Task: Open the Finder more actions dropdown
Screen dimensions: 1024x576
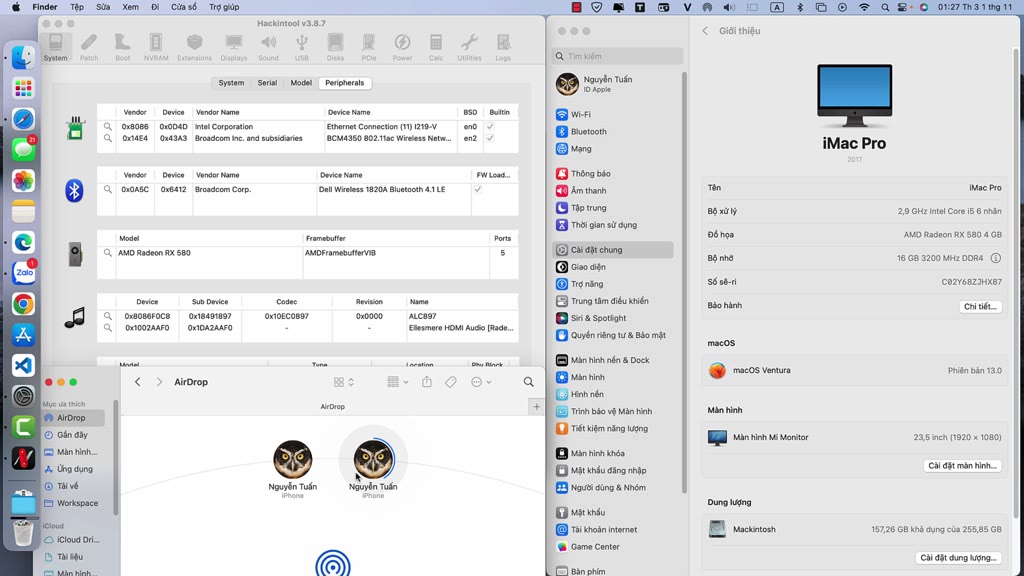Action: 481,382
